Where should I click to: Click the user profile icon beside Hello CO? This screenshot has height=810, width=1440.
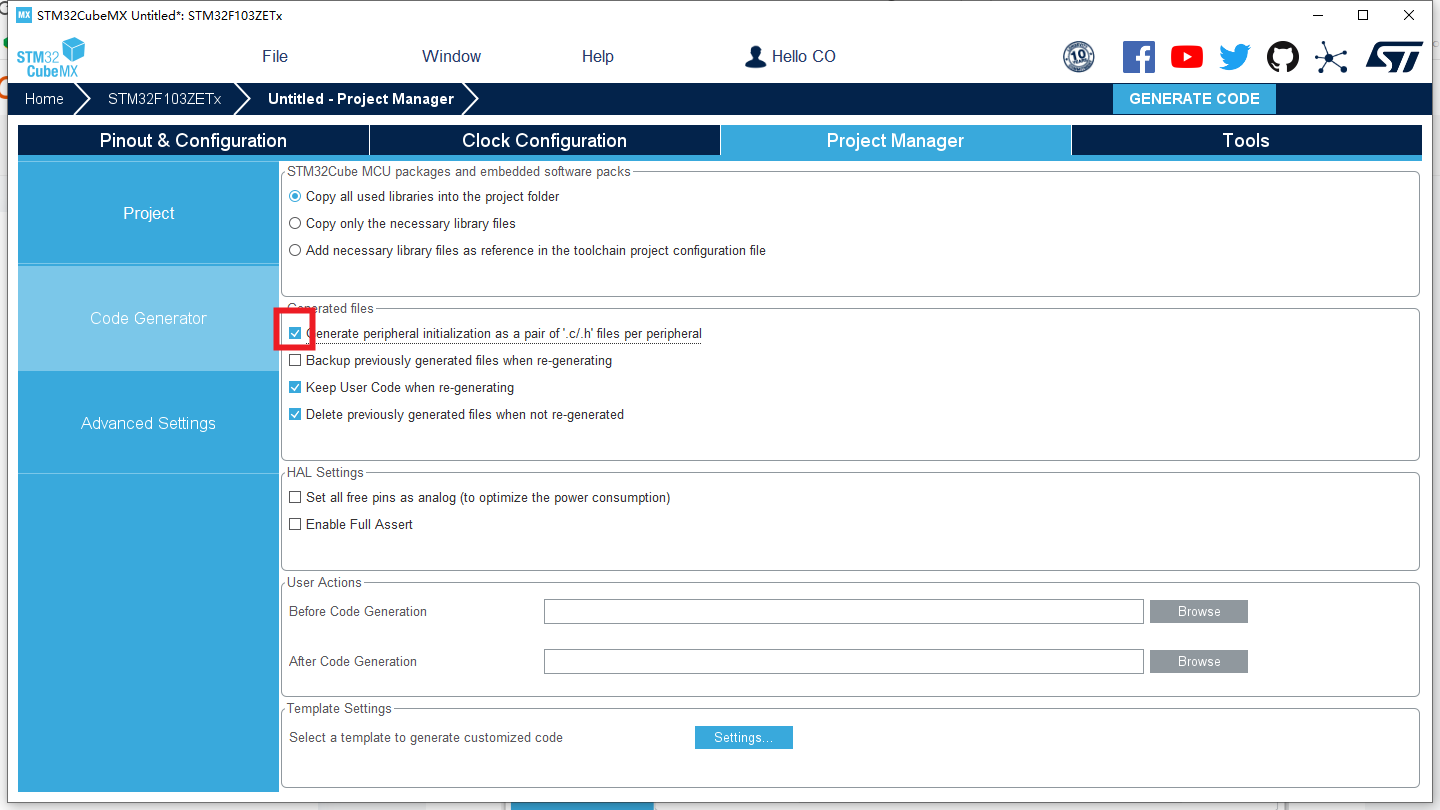coord(755,57)
